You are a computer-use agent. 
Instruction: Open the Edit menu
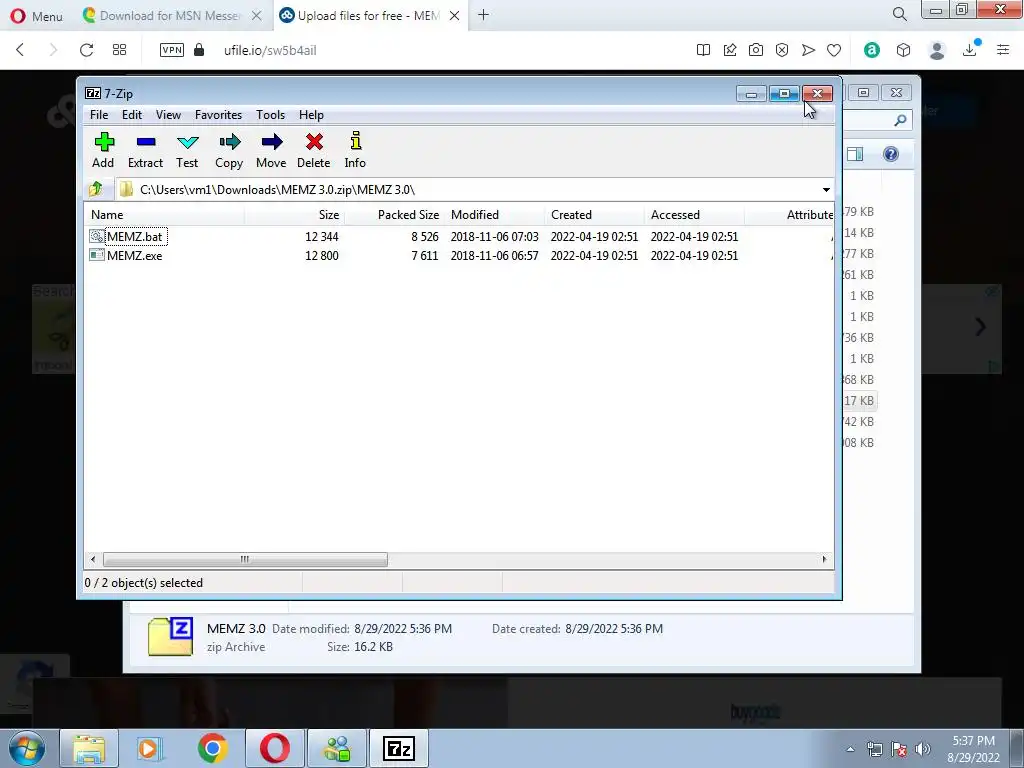[x=132, y=115]
